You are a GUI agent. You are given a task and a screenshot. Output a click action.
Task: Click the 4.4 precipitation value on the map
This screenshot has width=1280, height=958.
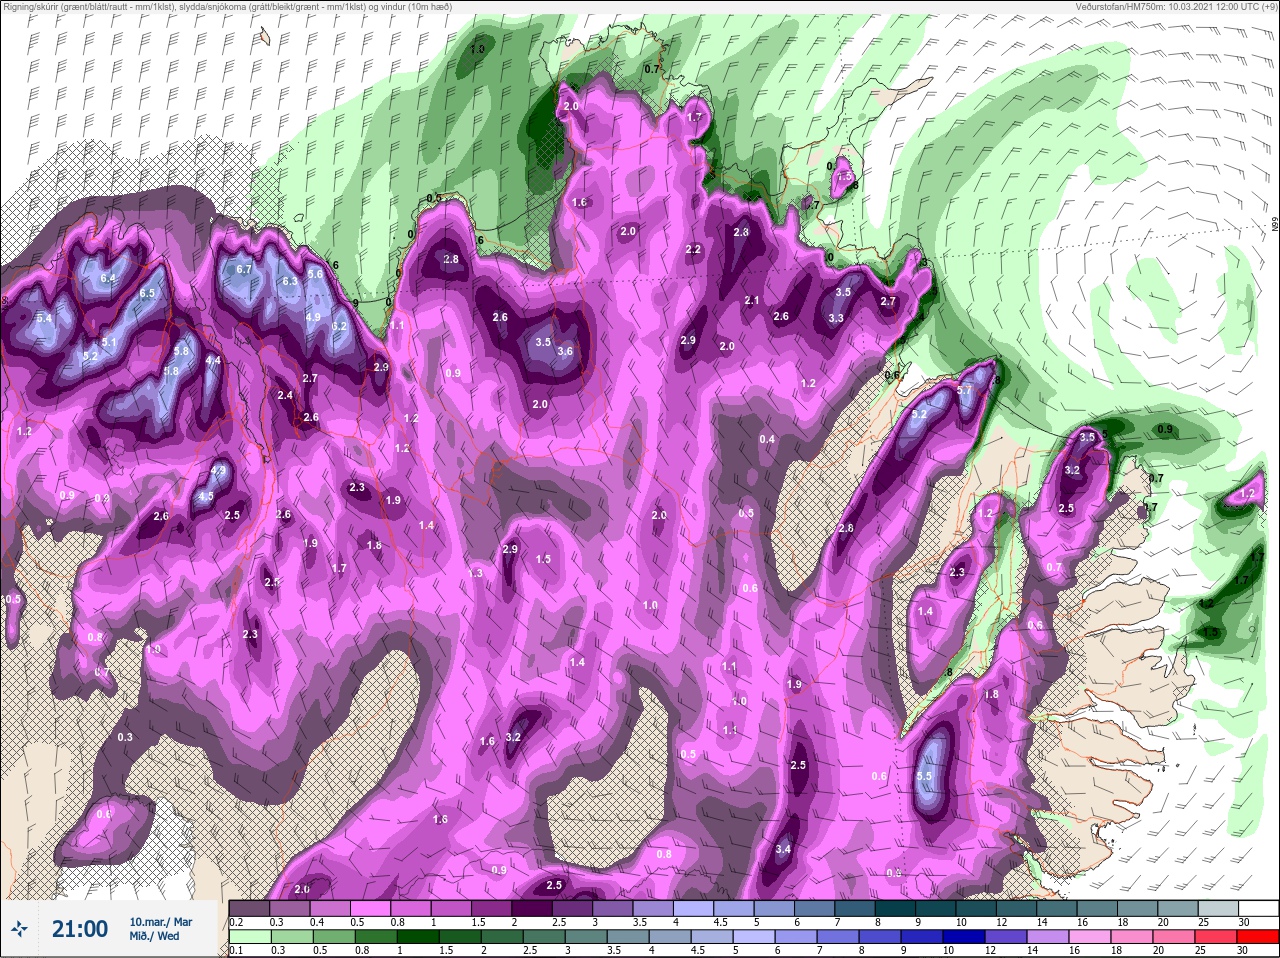tap(213, 361)
